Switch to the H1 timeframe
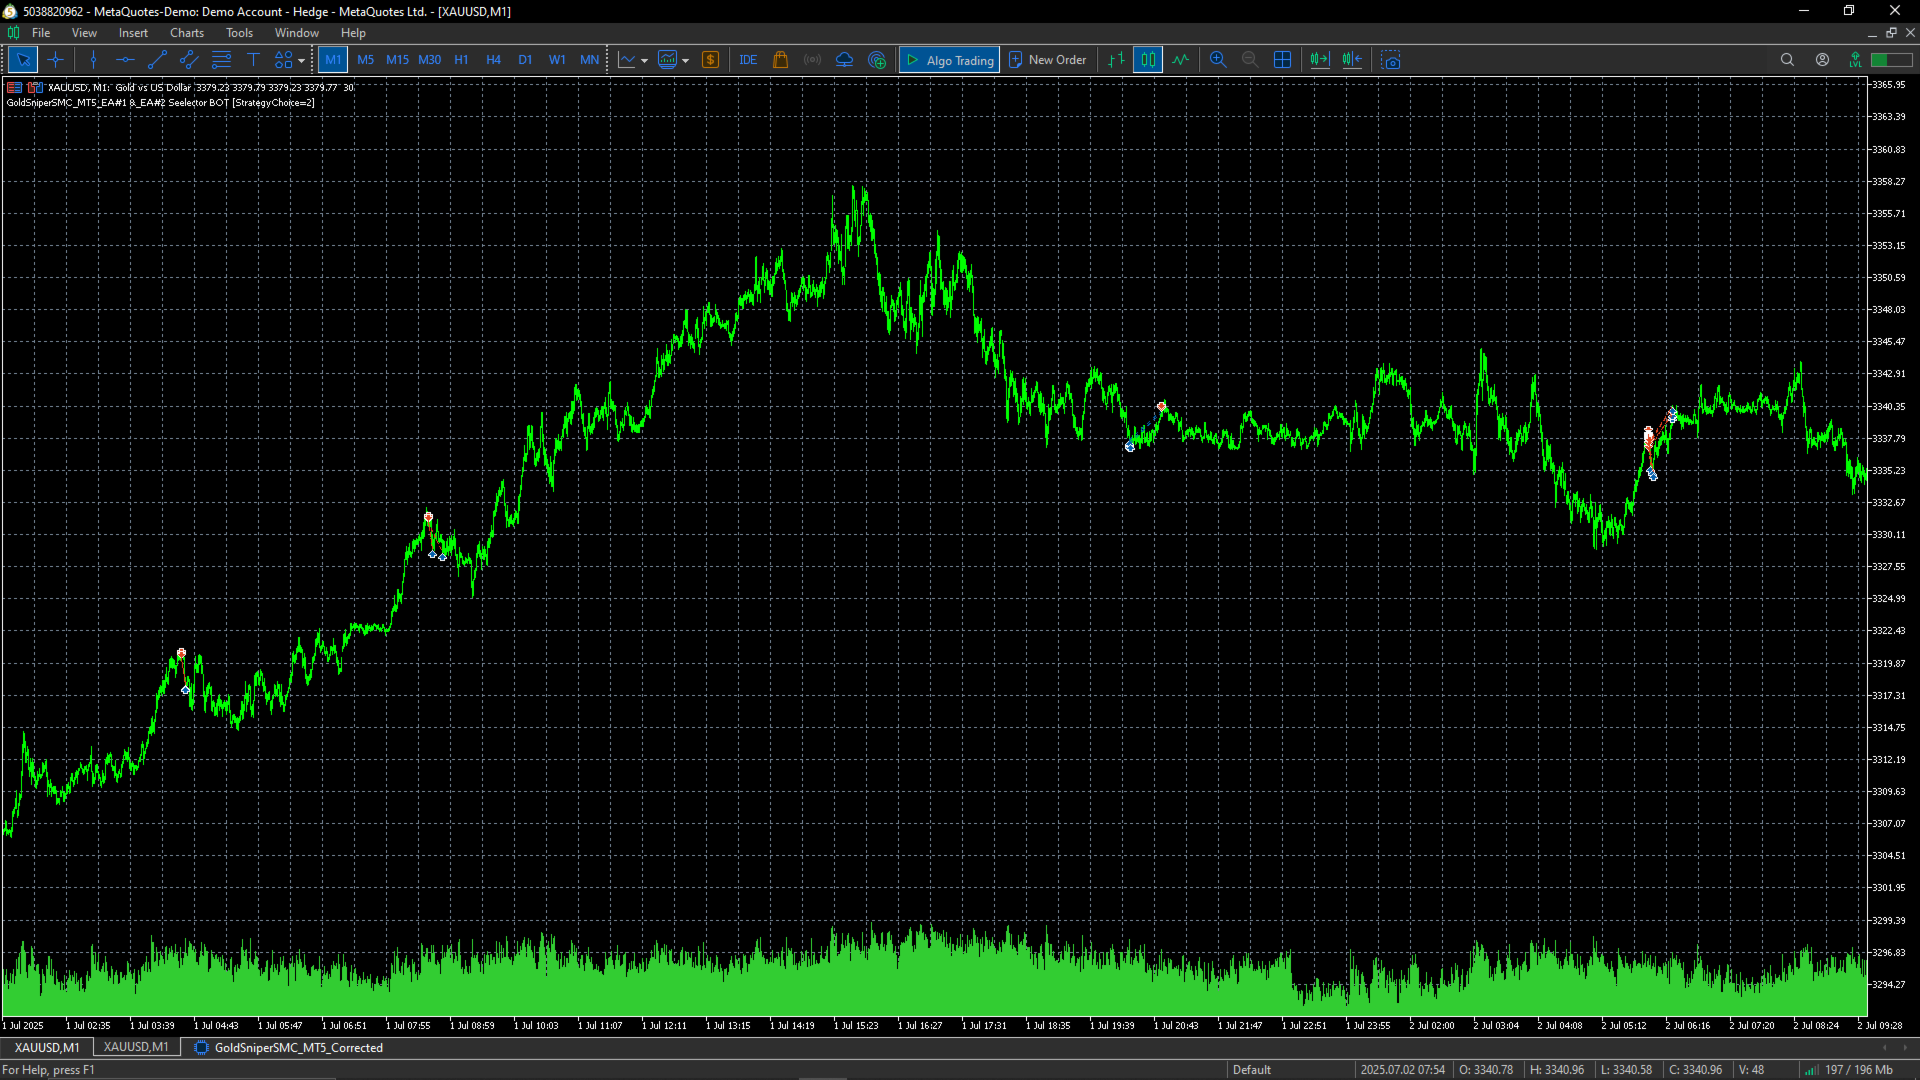The height and width of the screenshot is (1080, 1920). tap(461, 60)
